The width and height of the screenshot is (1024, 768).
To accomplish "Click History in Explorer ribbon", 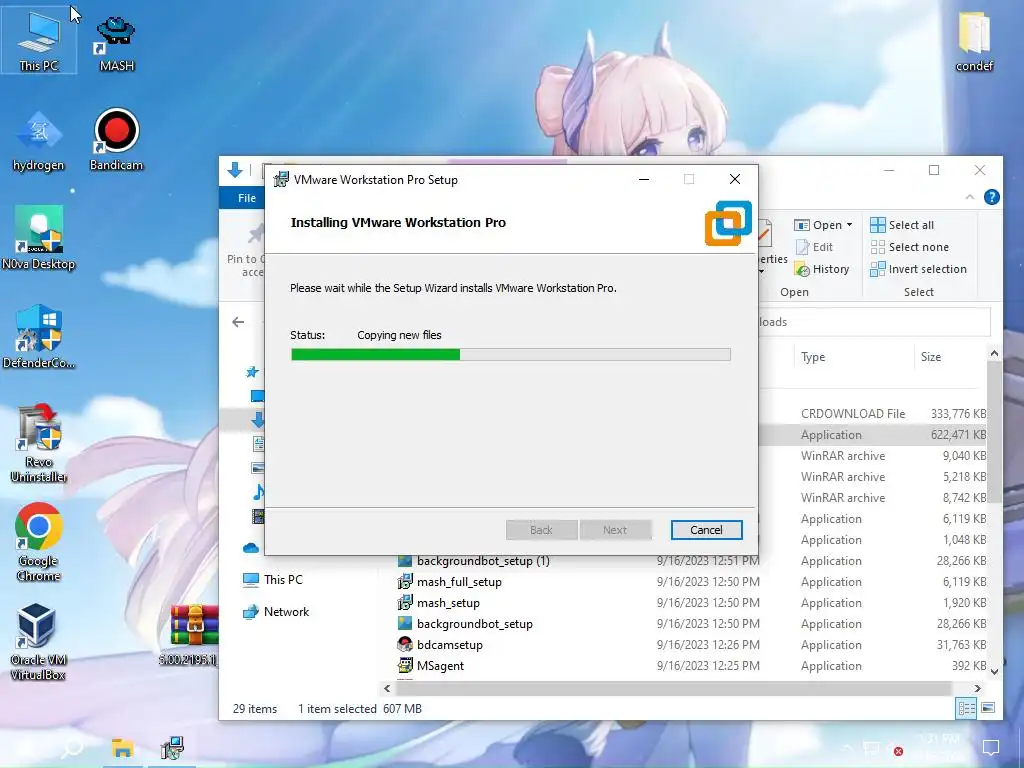I will click(822, 269).
